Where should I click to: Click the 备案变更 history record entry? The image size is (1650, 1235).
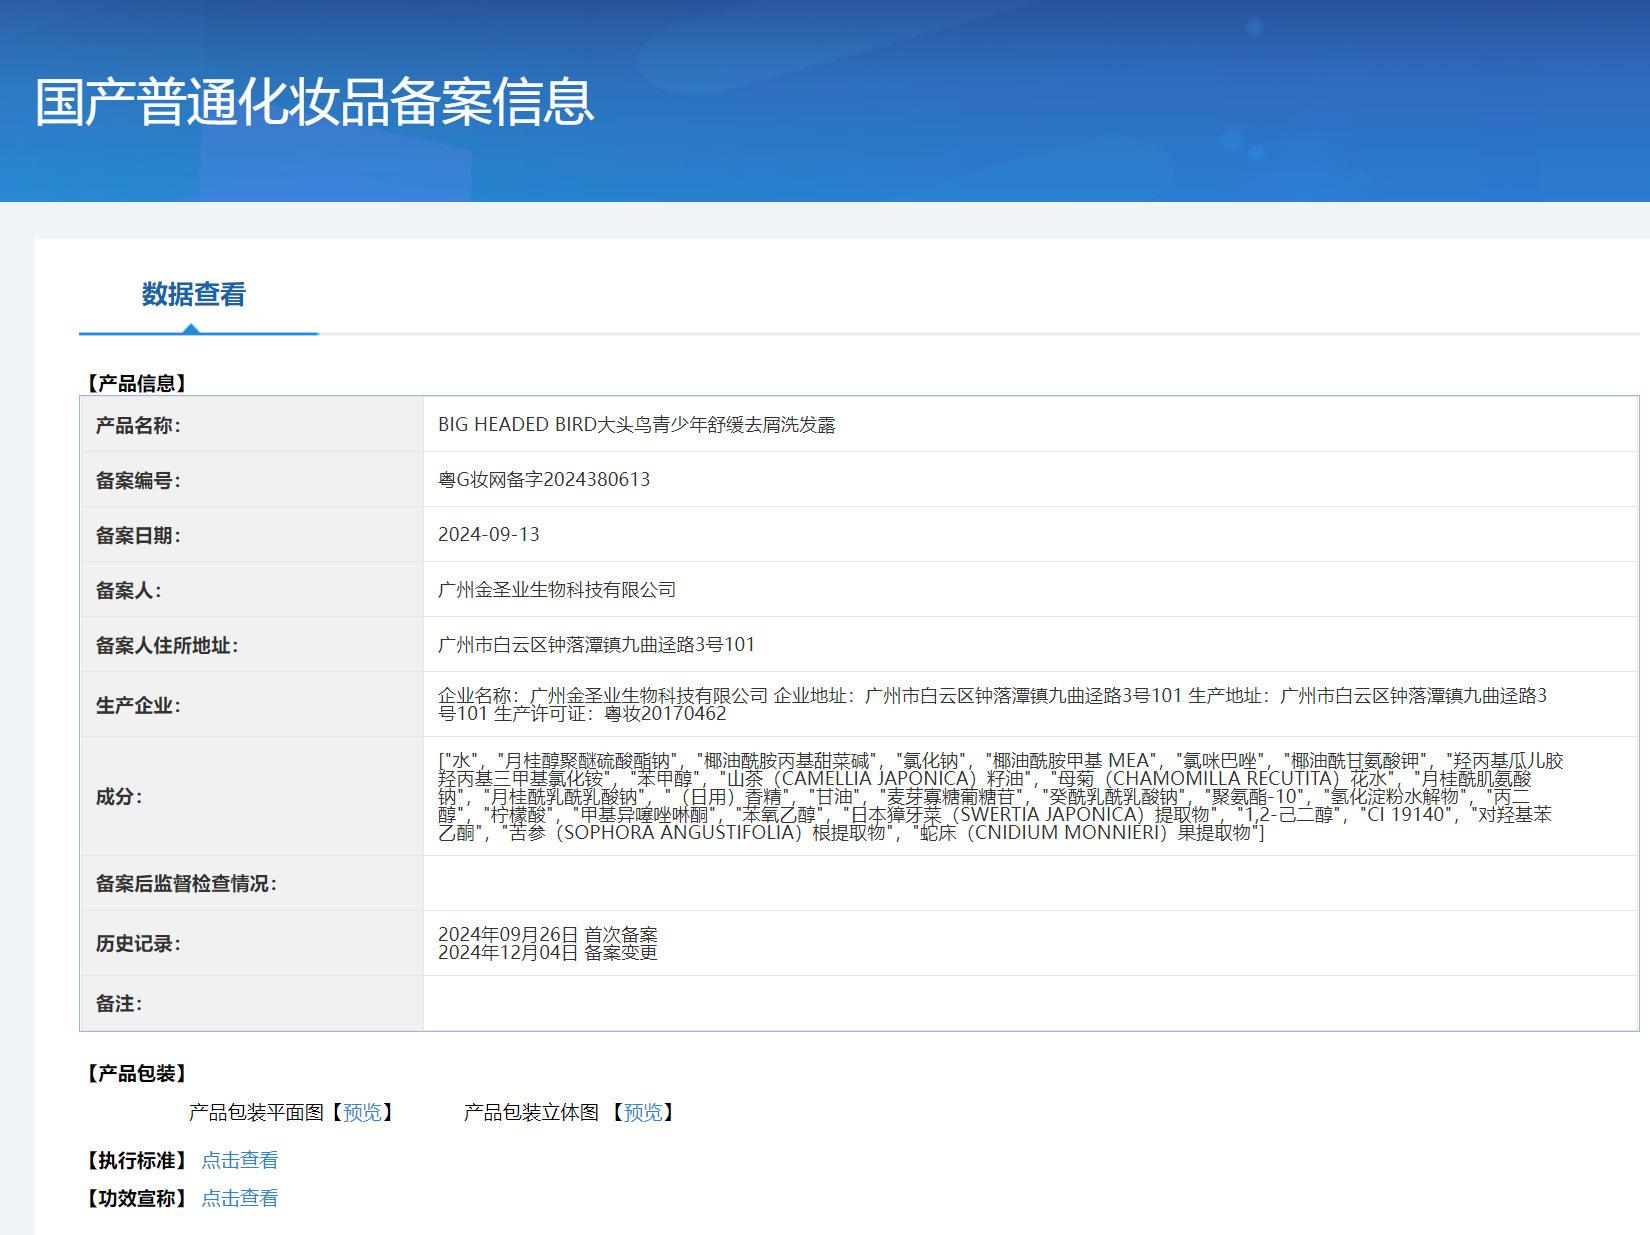tap(548, 952)
